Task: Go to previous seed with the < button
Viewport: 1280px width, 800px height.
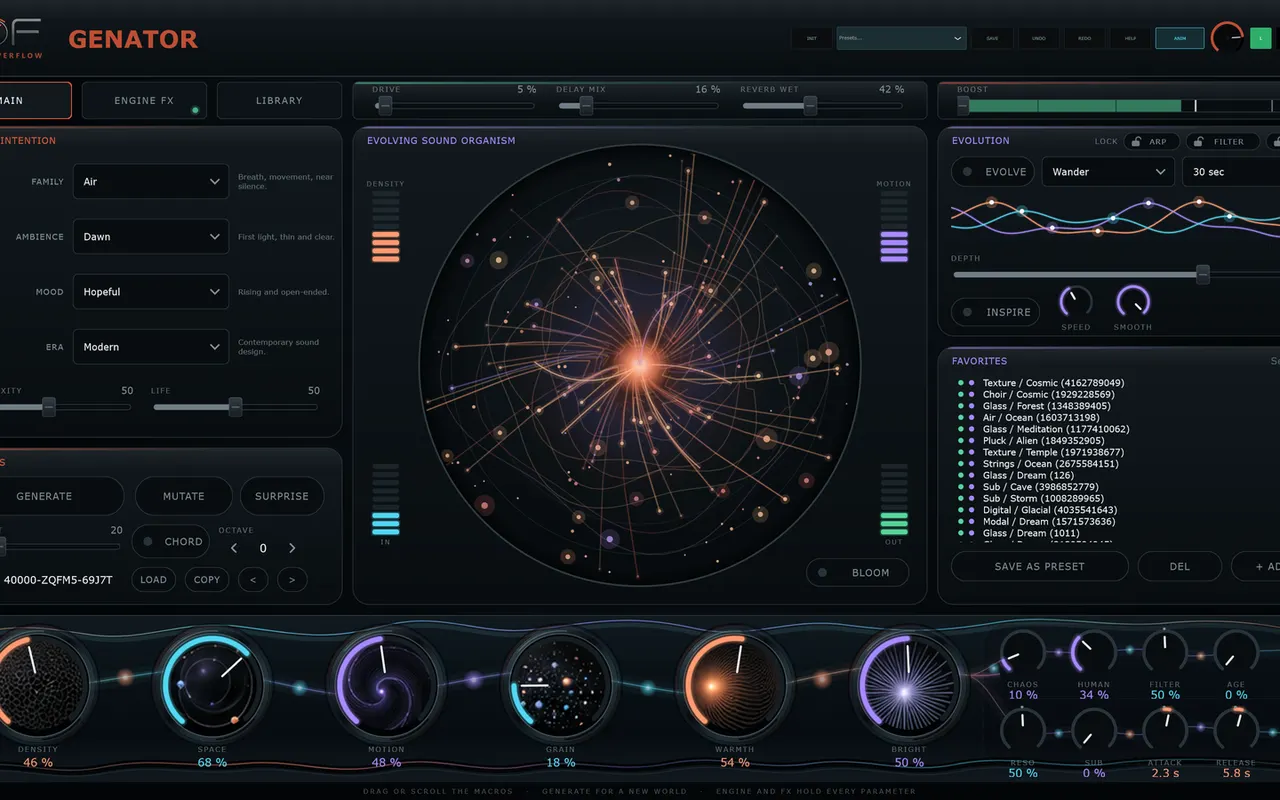Action: pyautogui.click(x=253, y=580)
